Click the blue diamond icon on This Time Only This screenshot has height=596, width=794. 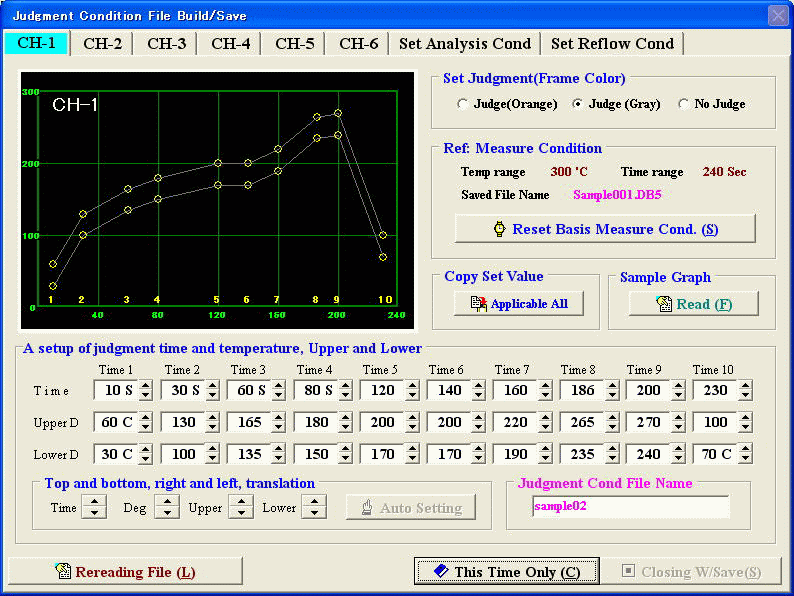coord(441,571)
